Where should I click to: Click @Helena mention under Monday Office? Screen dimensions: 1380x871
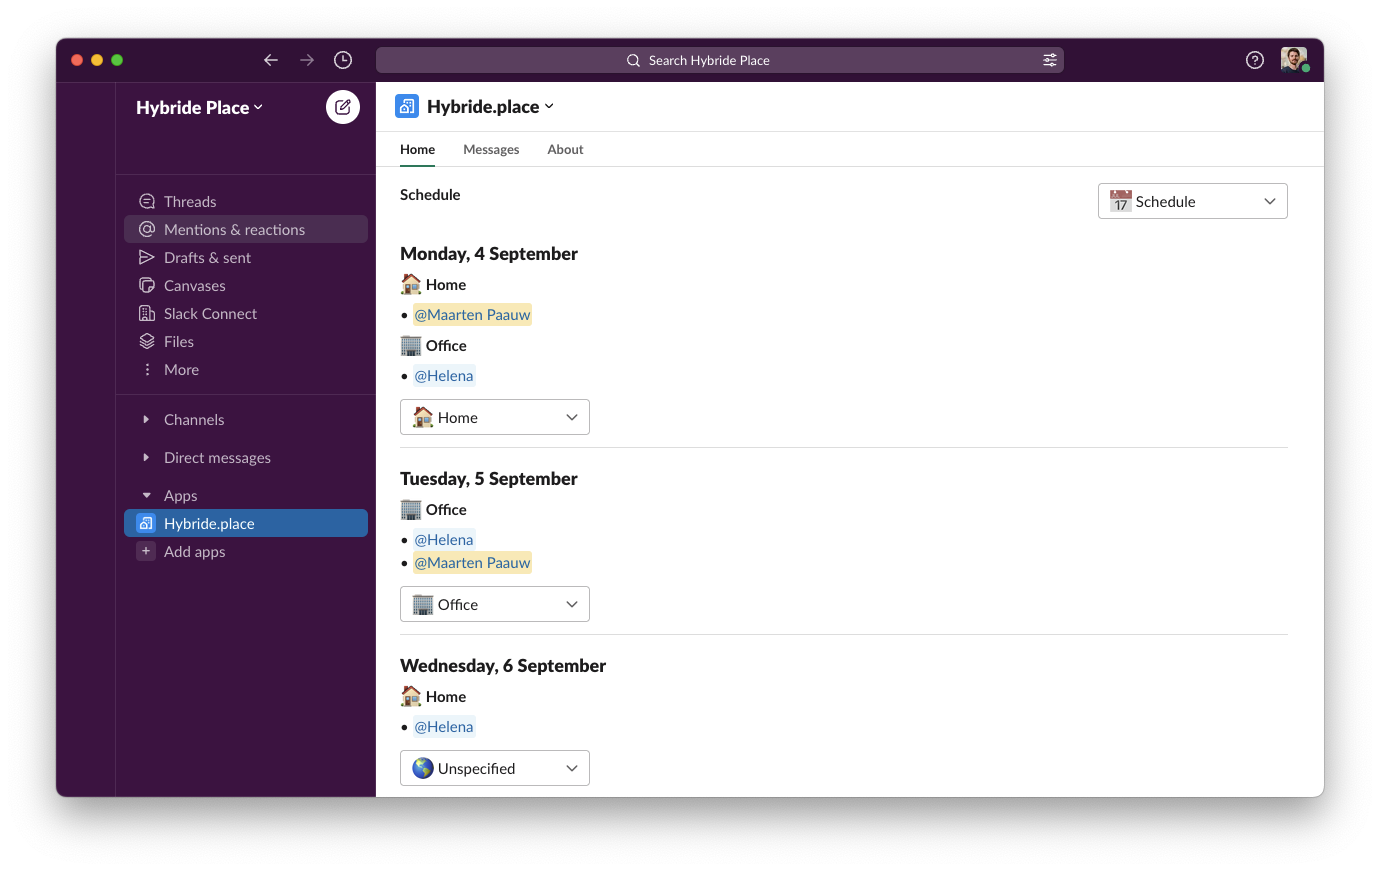click(444, 375)
